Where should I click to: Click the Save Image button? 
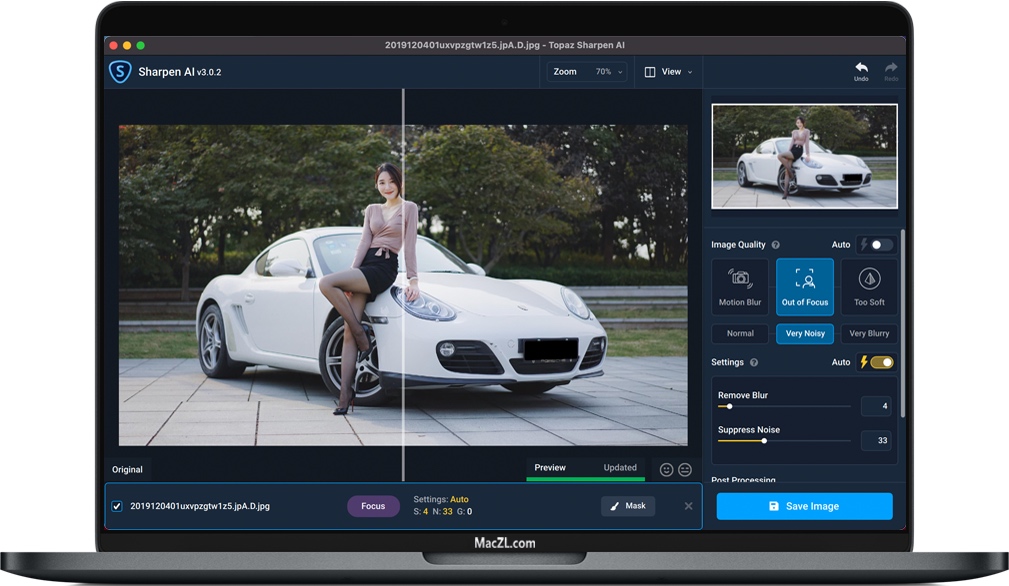804,506
